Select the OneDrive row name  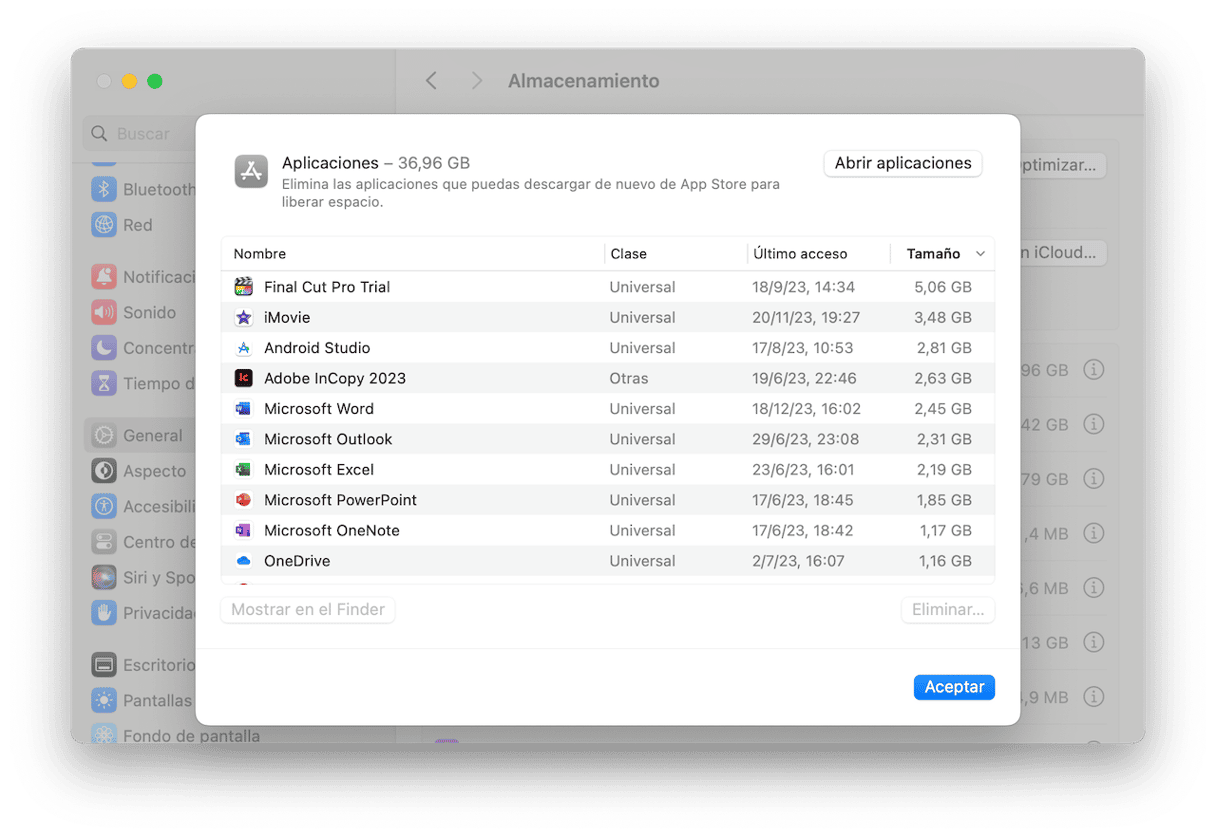click(x=297, y=561)
